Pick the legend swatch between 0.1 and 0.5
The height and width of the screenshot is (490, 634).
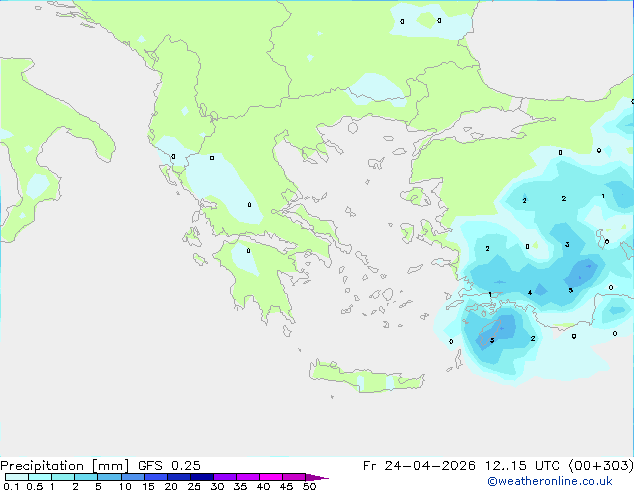point(17,477)
